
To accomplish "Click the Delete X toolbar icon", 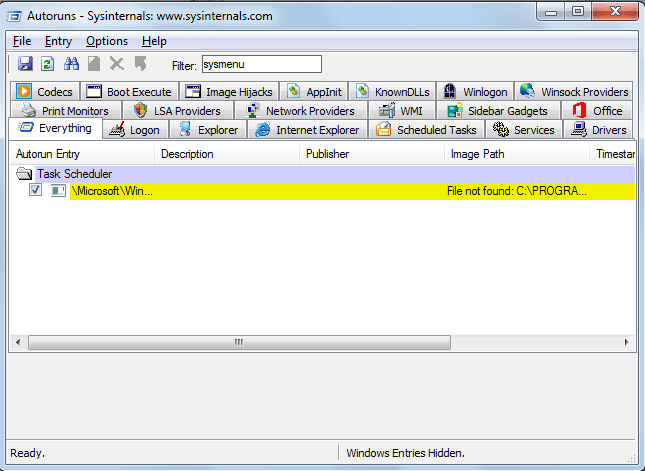I will coord(117,64).
